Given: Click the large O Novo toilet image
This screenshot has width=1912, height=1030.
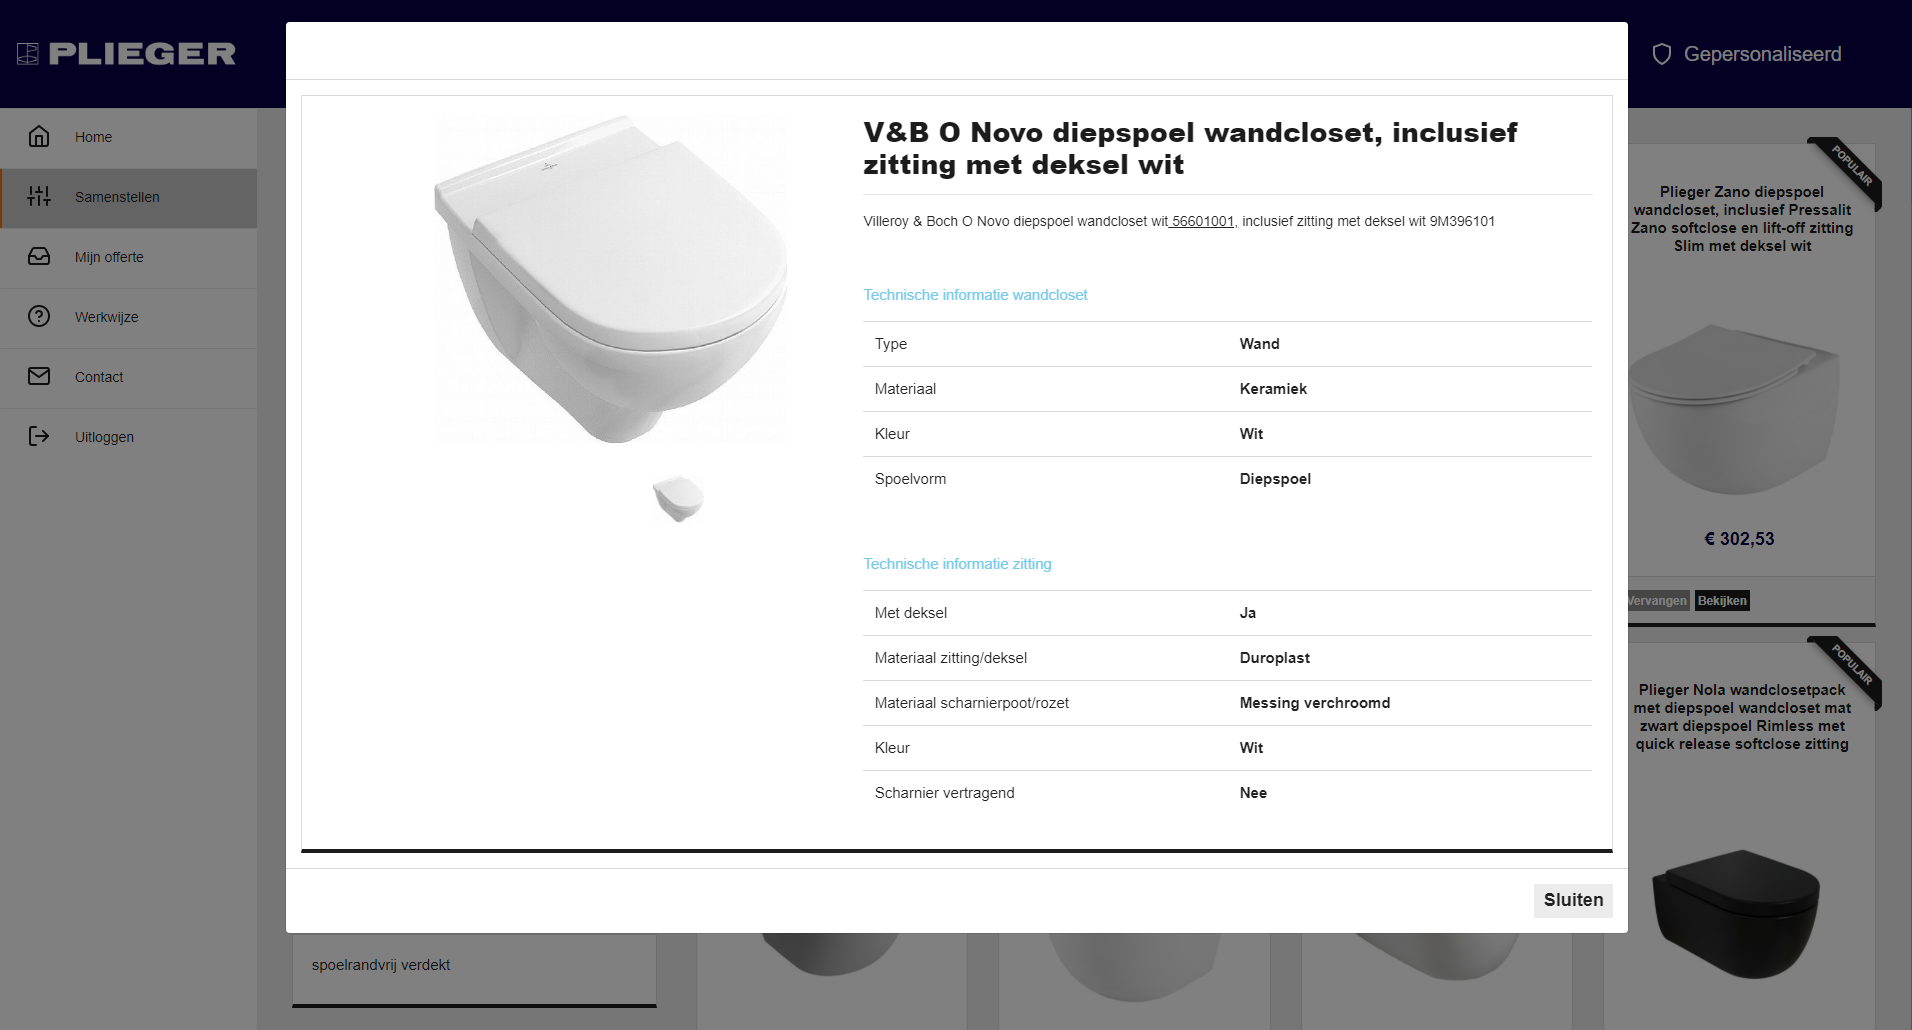Looking at the screenshot, I should (x=611, y=280).
